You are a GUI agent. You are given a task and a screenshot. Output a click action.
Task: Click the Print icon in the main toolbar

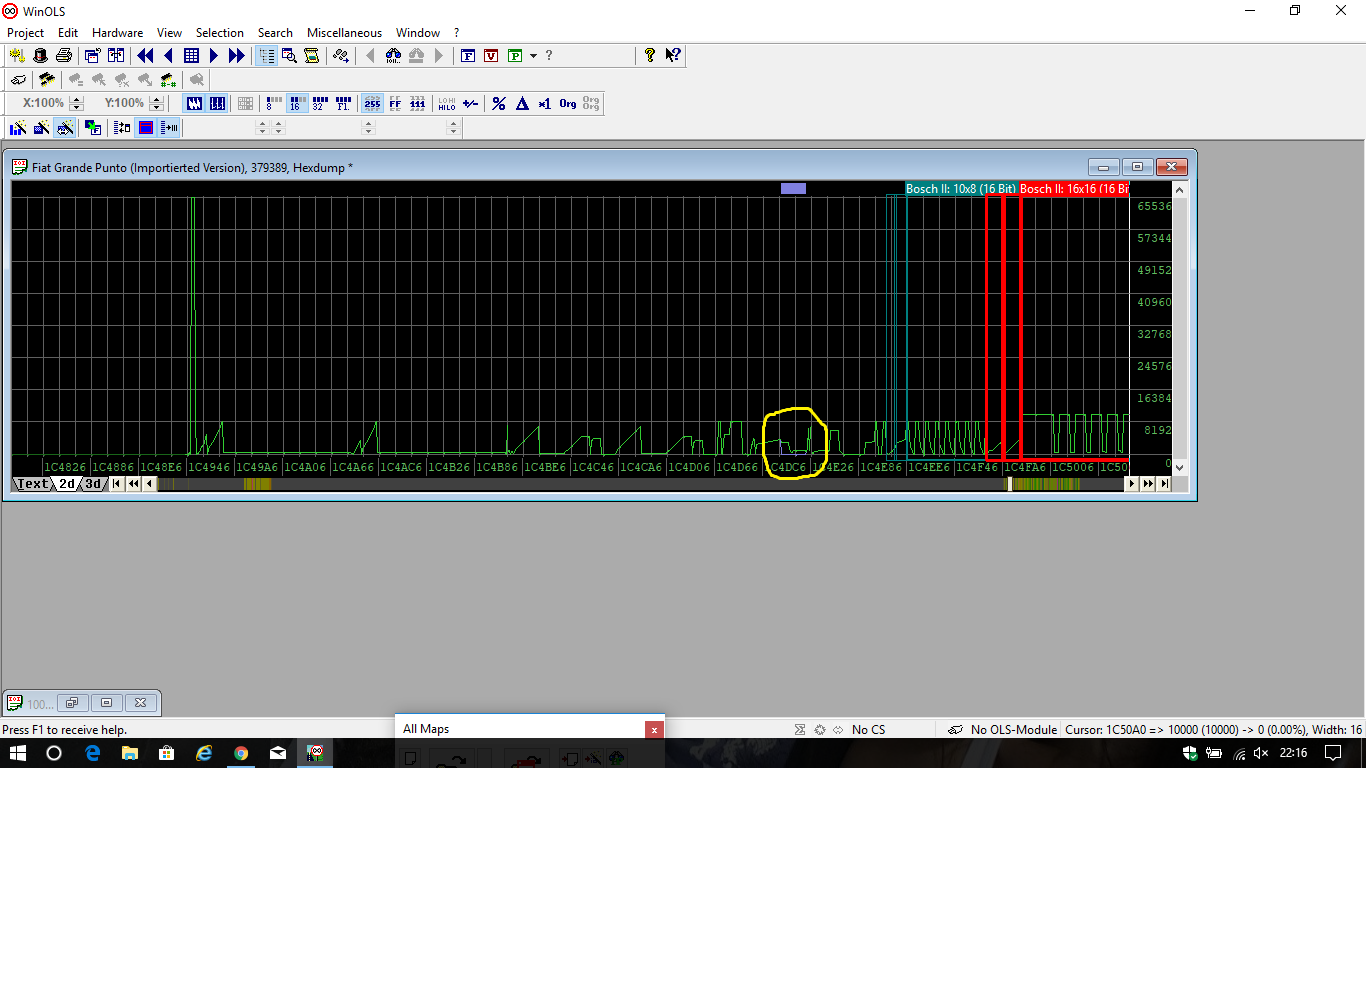pyautogui.click(x=64, y=56)
